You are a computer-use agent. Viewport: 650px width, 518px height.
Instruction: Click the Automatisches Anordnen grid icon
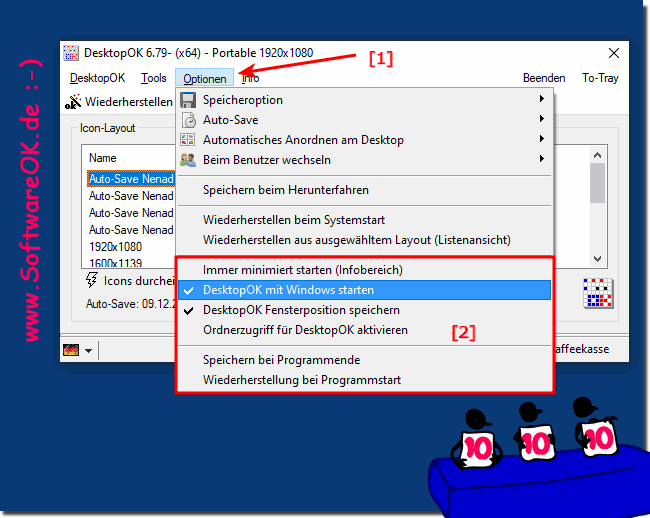pyautogui.click(x=188, y=140)
